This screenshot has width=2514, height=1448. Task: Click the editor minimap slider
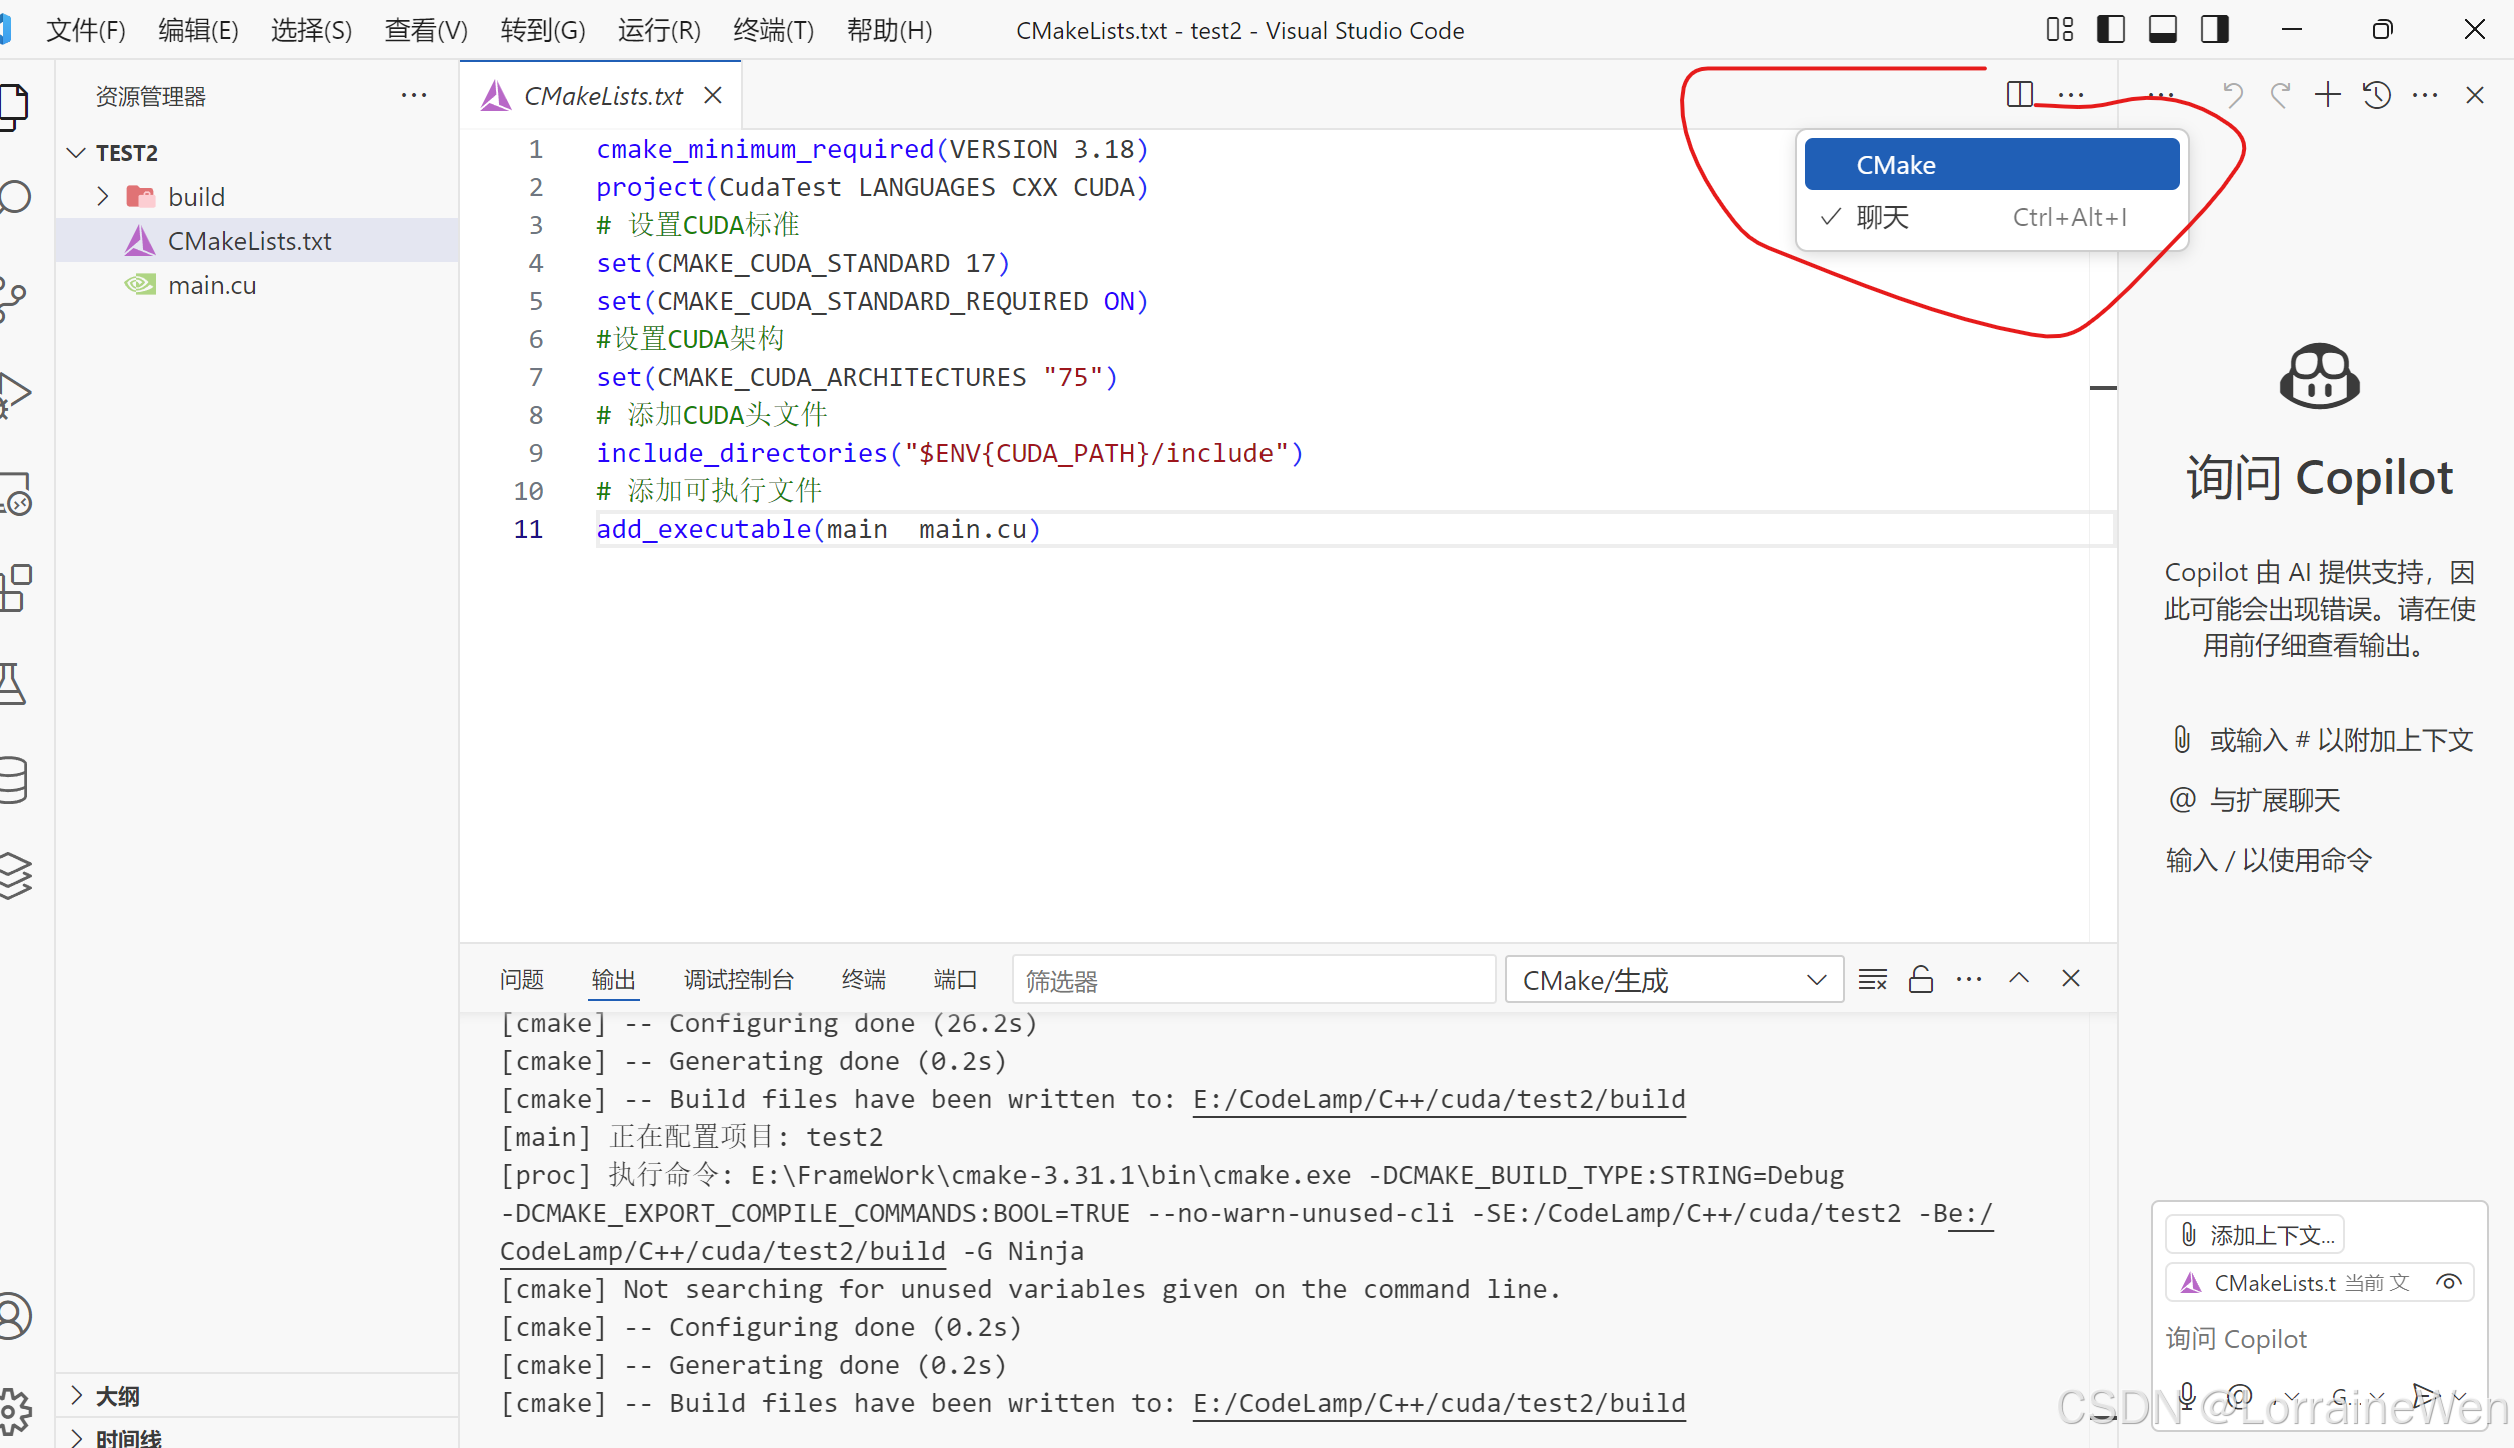2103,388
